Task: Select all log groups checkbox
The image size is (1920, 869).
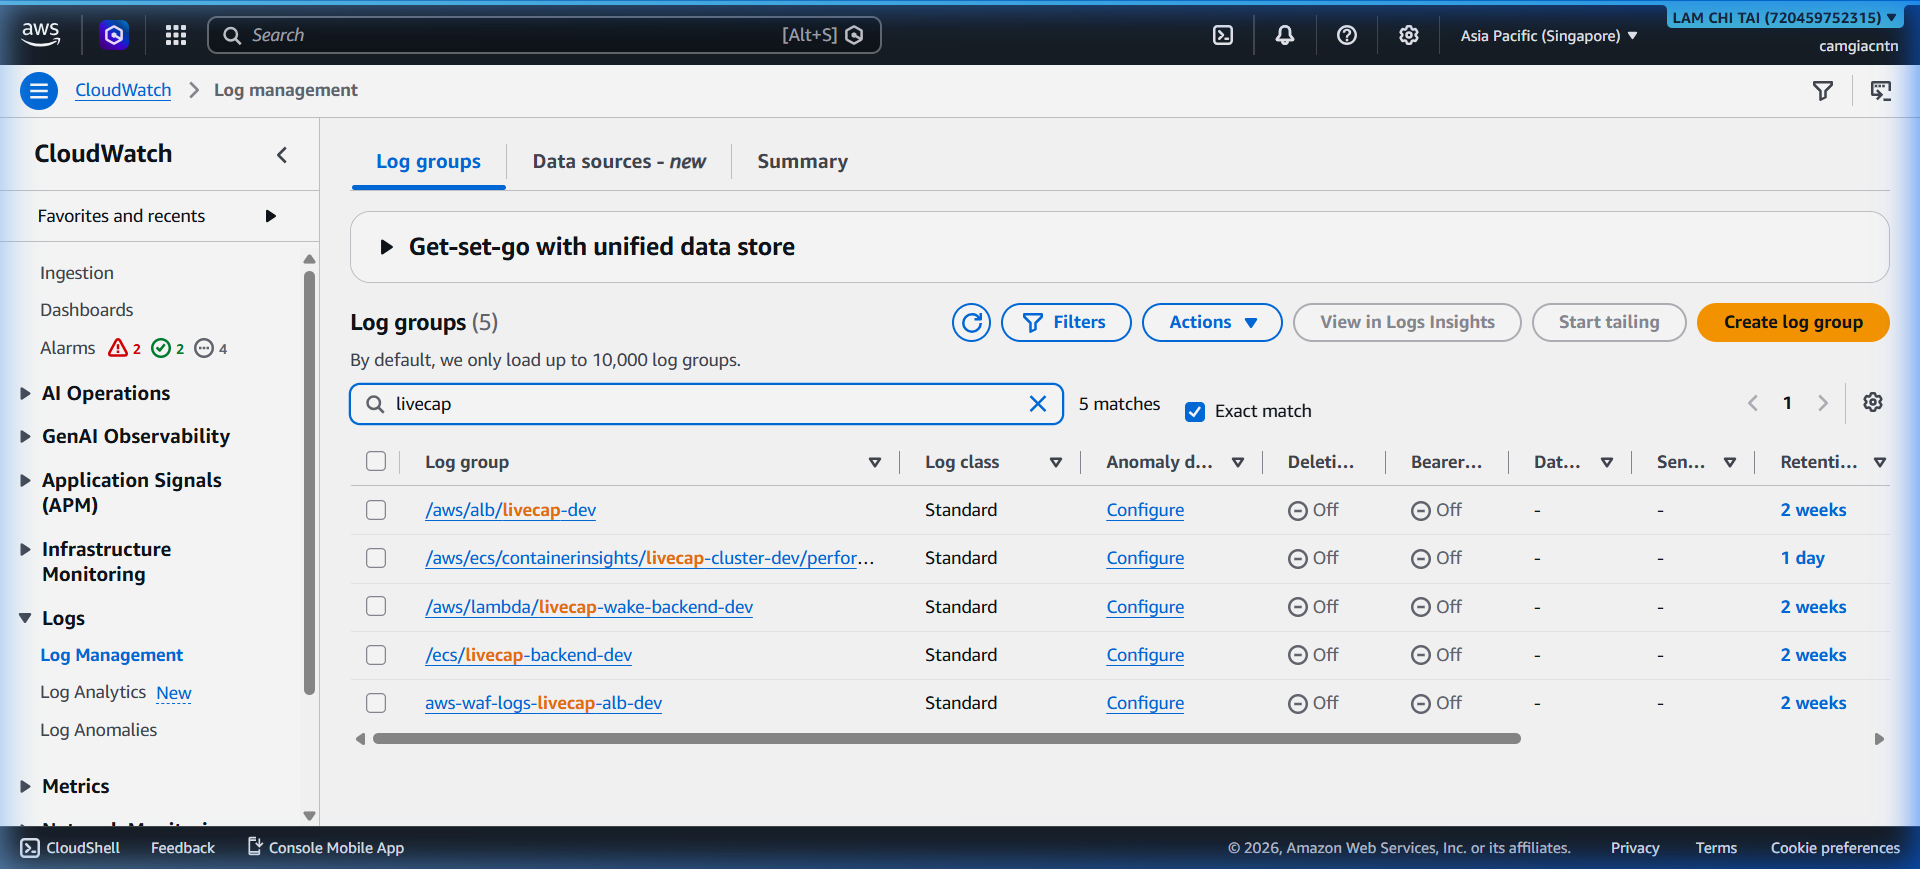Action: coord(376,461)
